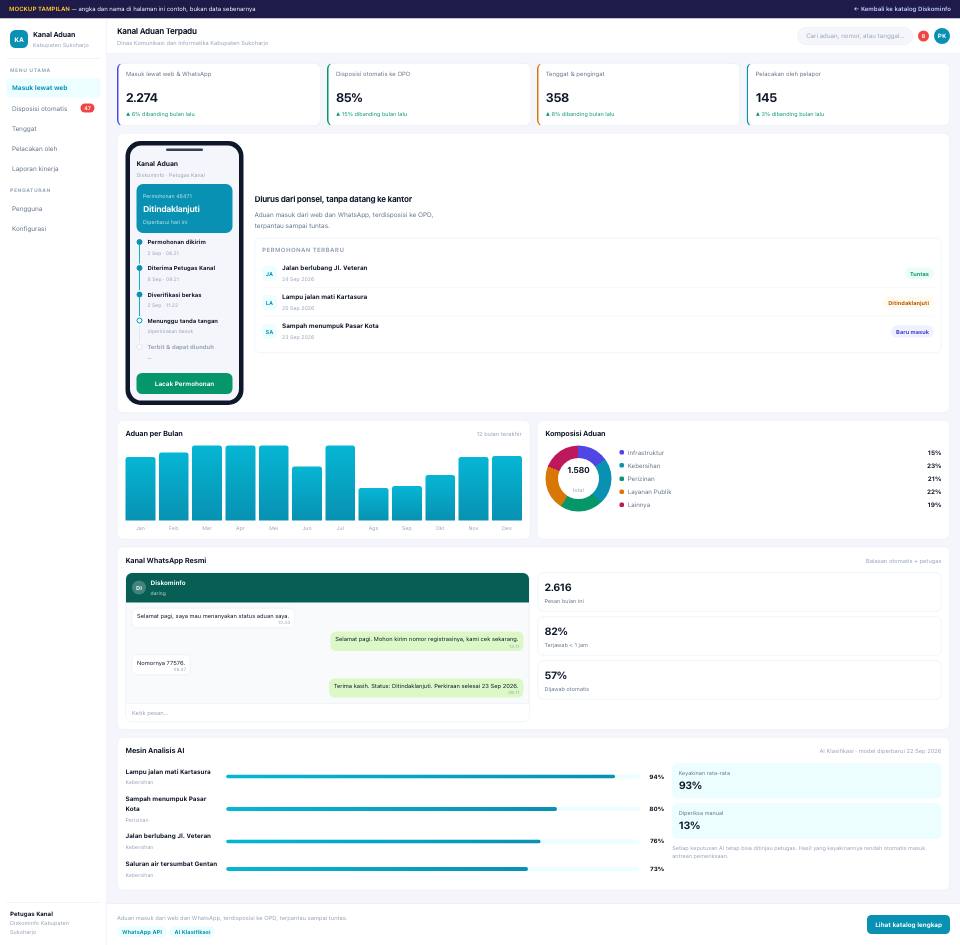Click the Des bar in Aduan per Bulan
960x945 pixels.
point(507,488)
